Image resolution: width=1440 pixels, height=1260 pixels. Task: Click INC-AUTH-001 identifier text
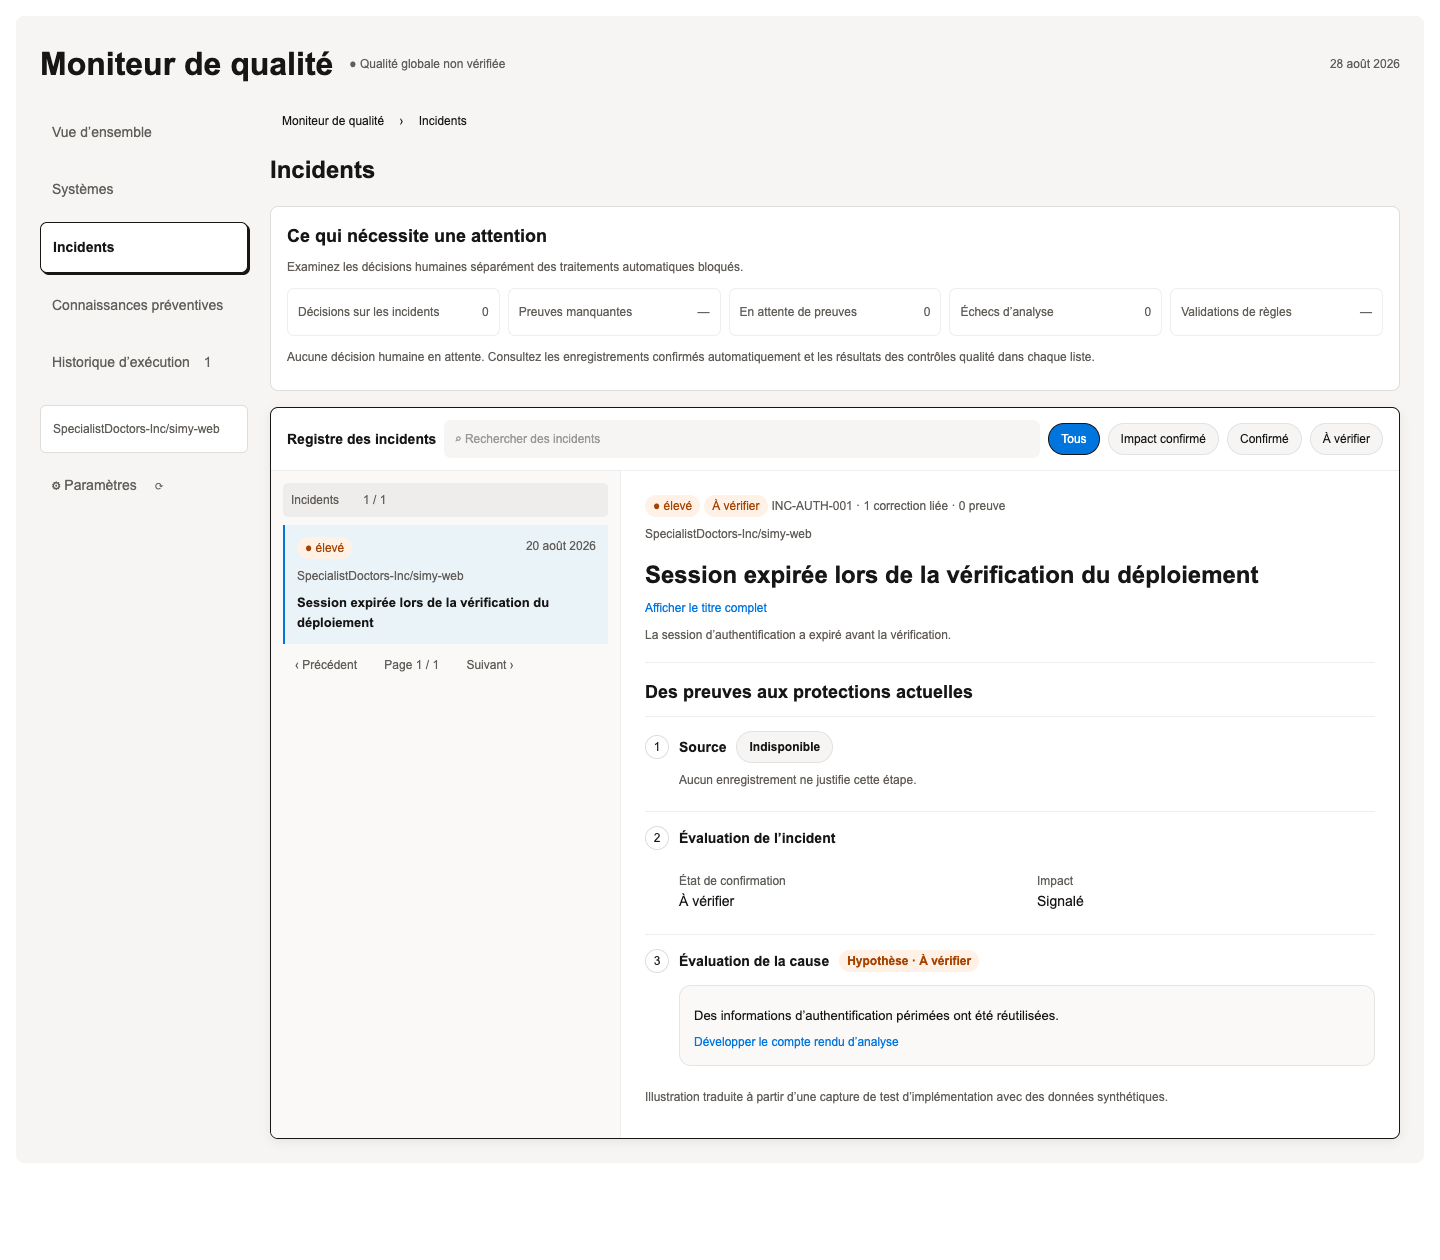(812, 506)
